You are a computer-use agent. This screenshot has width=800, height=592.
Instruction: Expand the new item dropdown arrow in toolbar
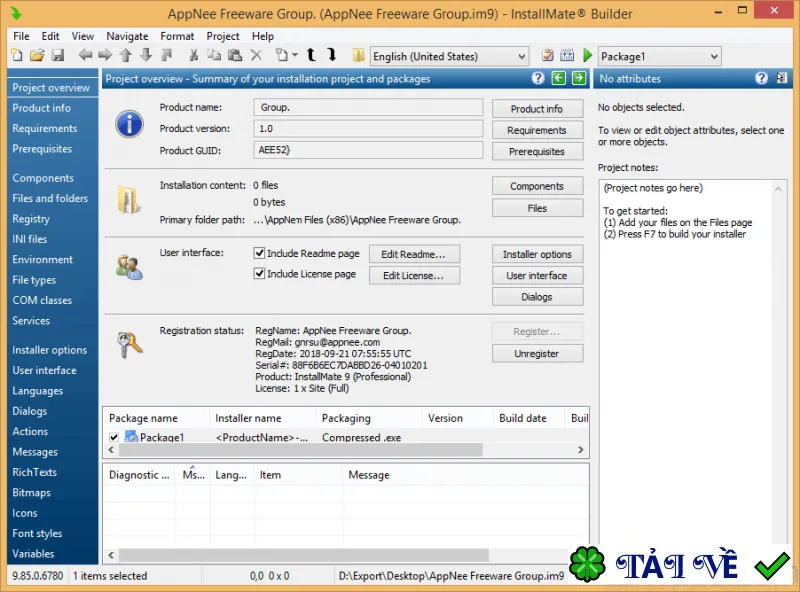tap(294, 55)
